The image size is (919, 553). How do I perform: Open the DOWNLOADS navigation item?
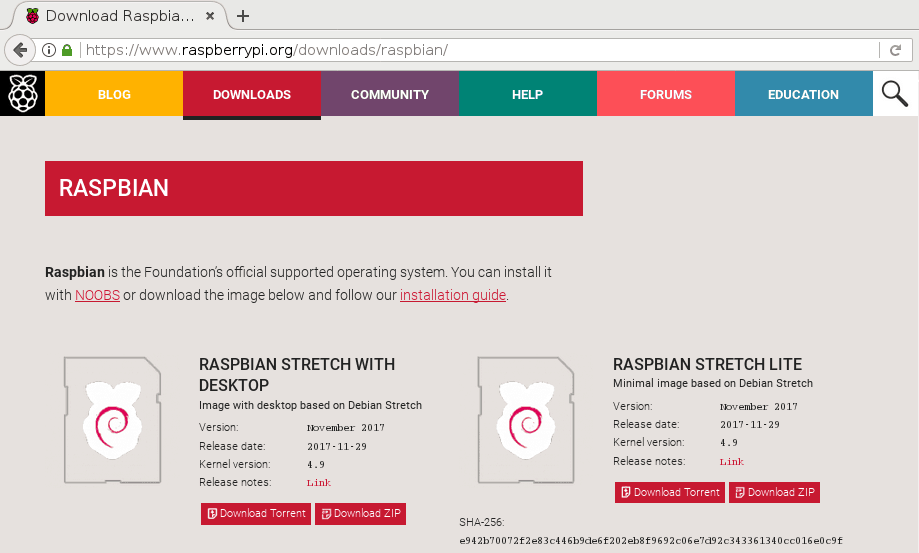[x=252, y=94]
